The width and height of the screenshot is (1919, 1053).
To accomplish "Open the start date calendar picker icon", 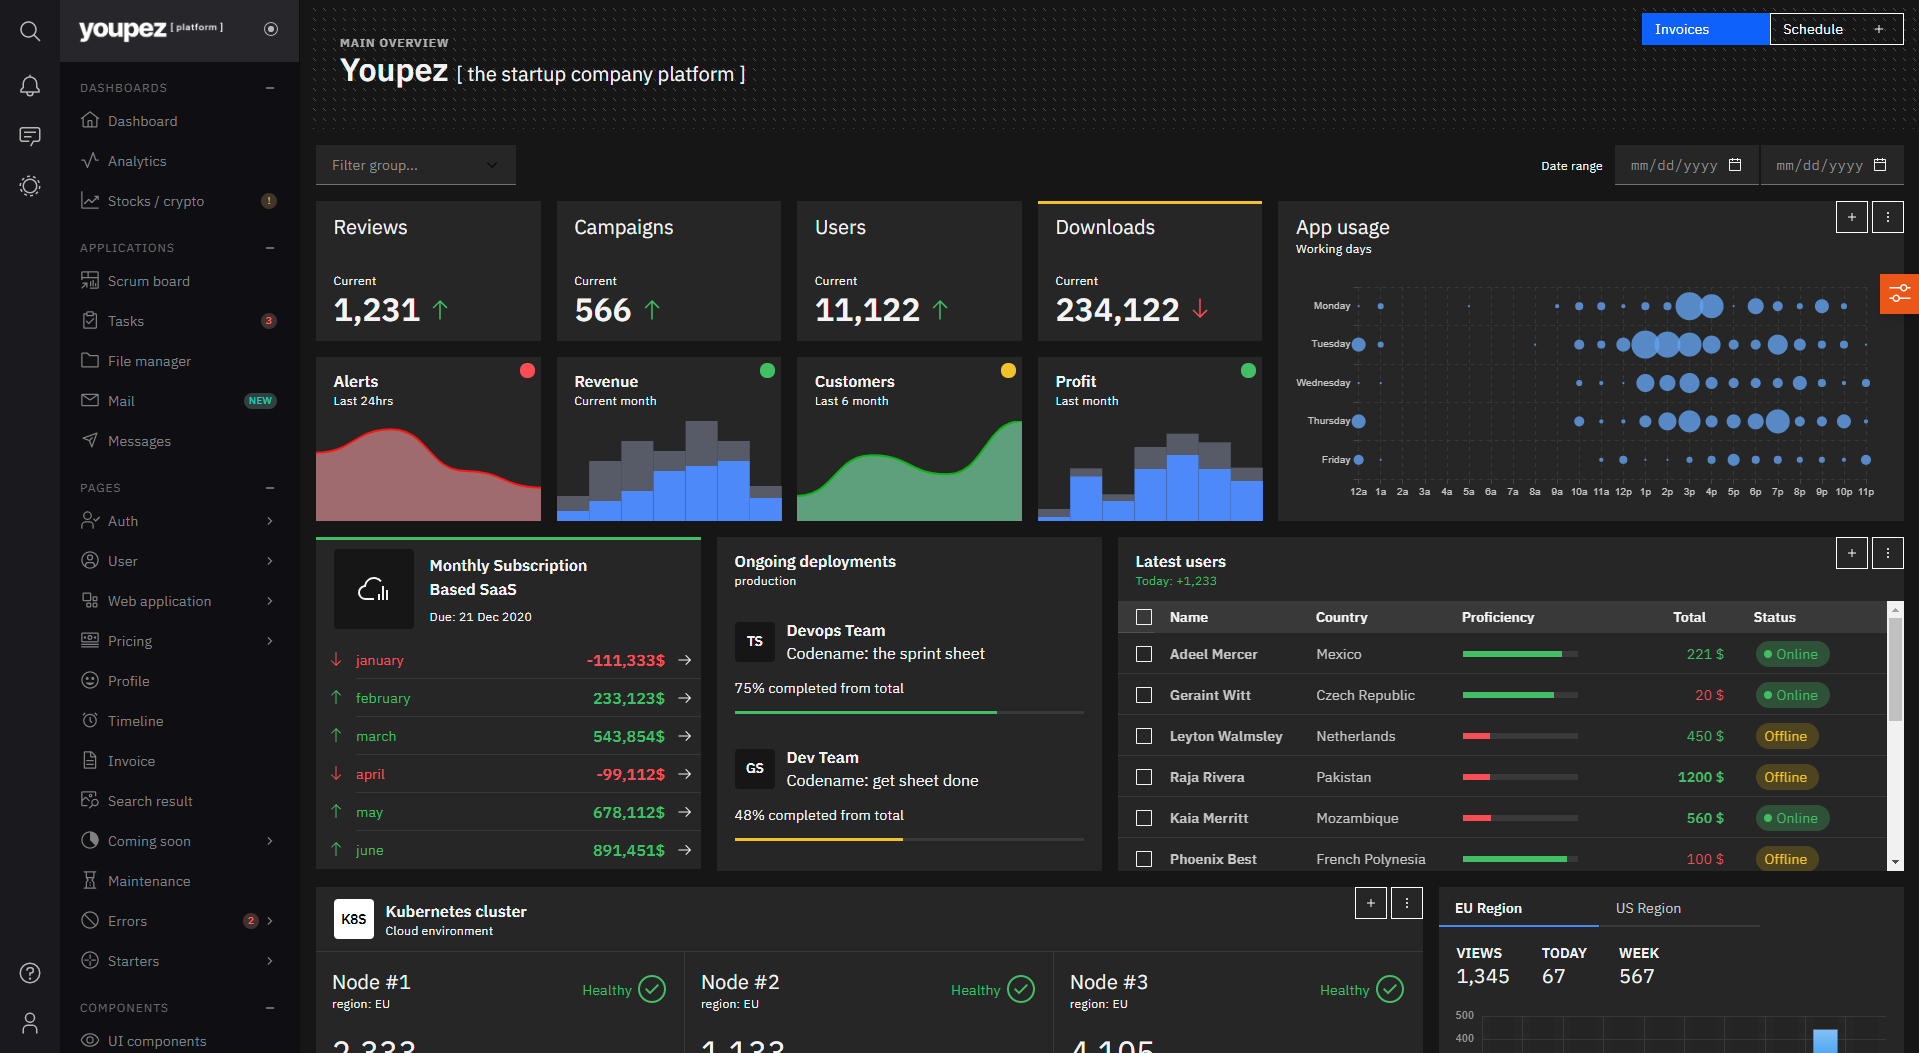I will click(1735, 165).
